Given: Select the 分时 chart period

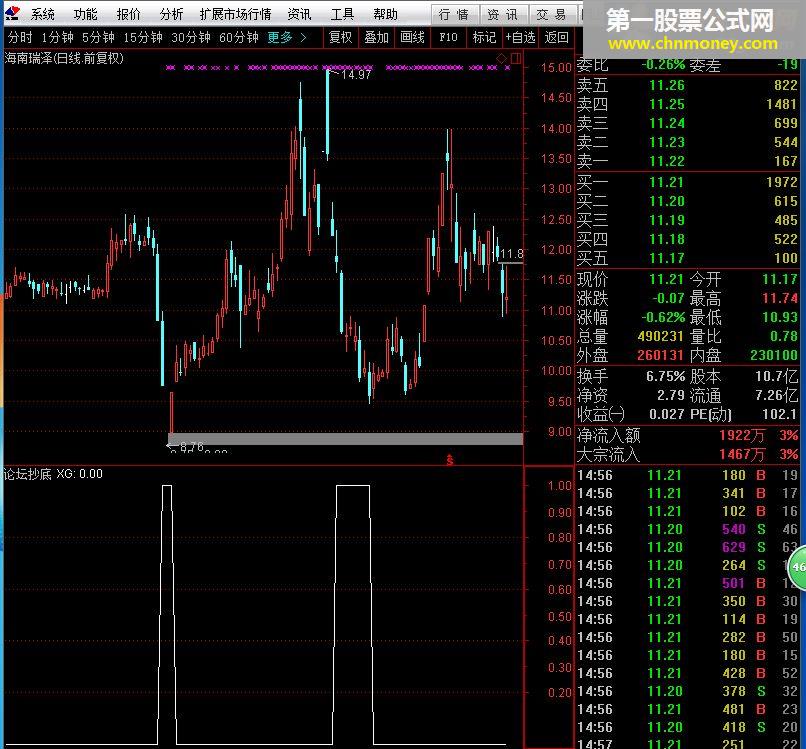Looking at the screenshot, I should 20,38.
